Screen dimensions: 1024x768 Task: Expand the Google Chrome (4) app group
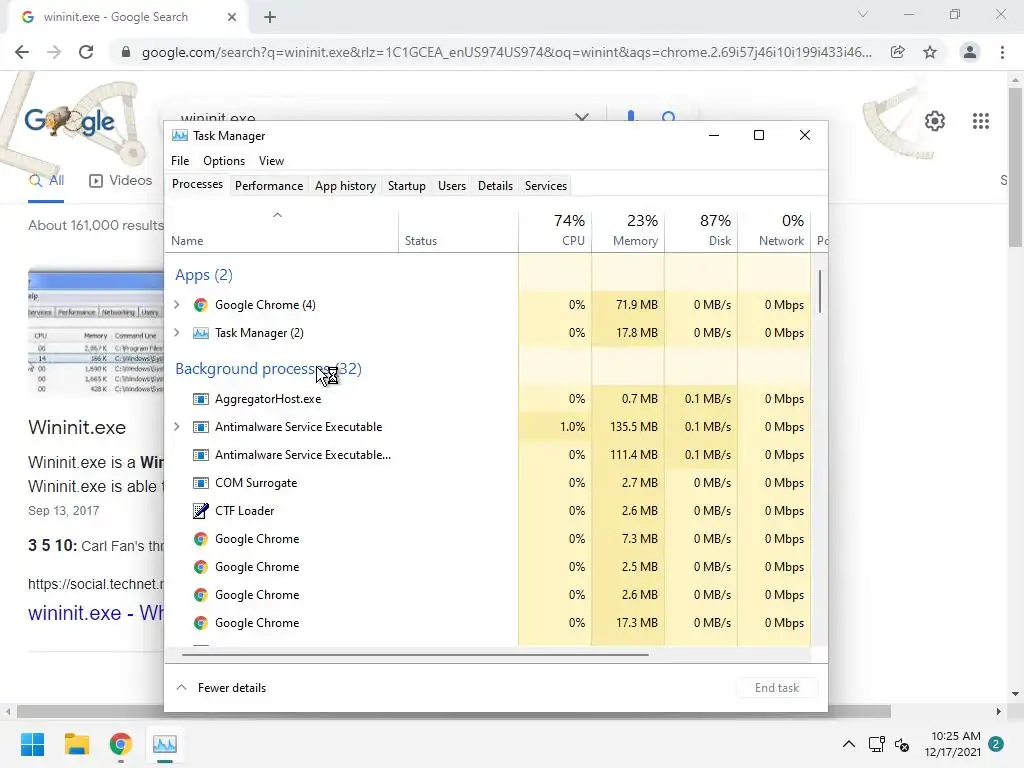(176, 305)
